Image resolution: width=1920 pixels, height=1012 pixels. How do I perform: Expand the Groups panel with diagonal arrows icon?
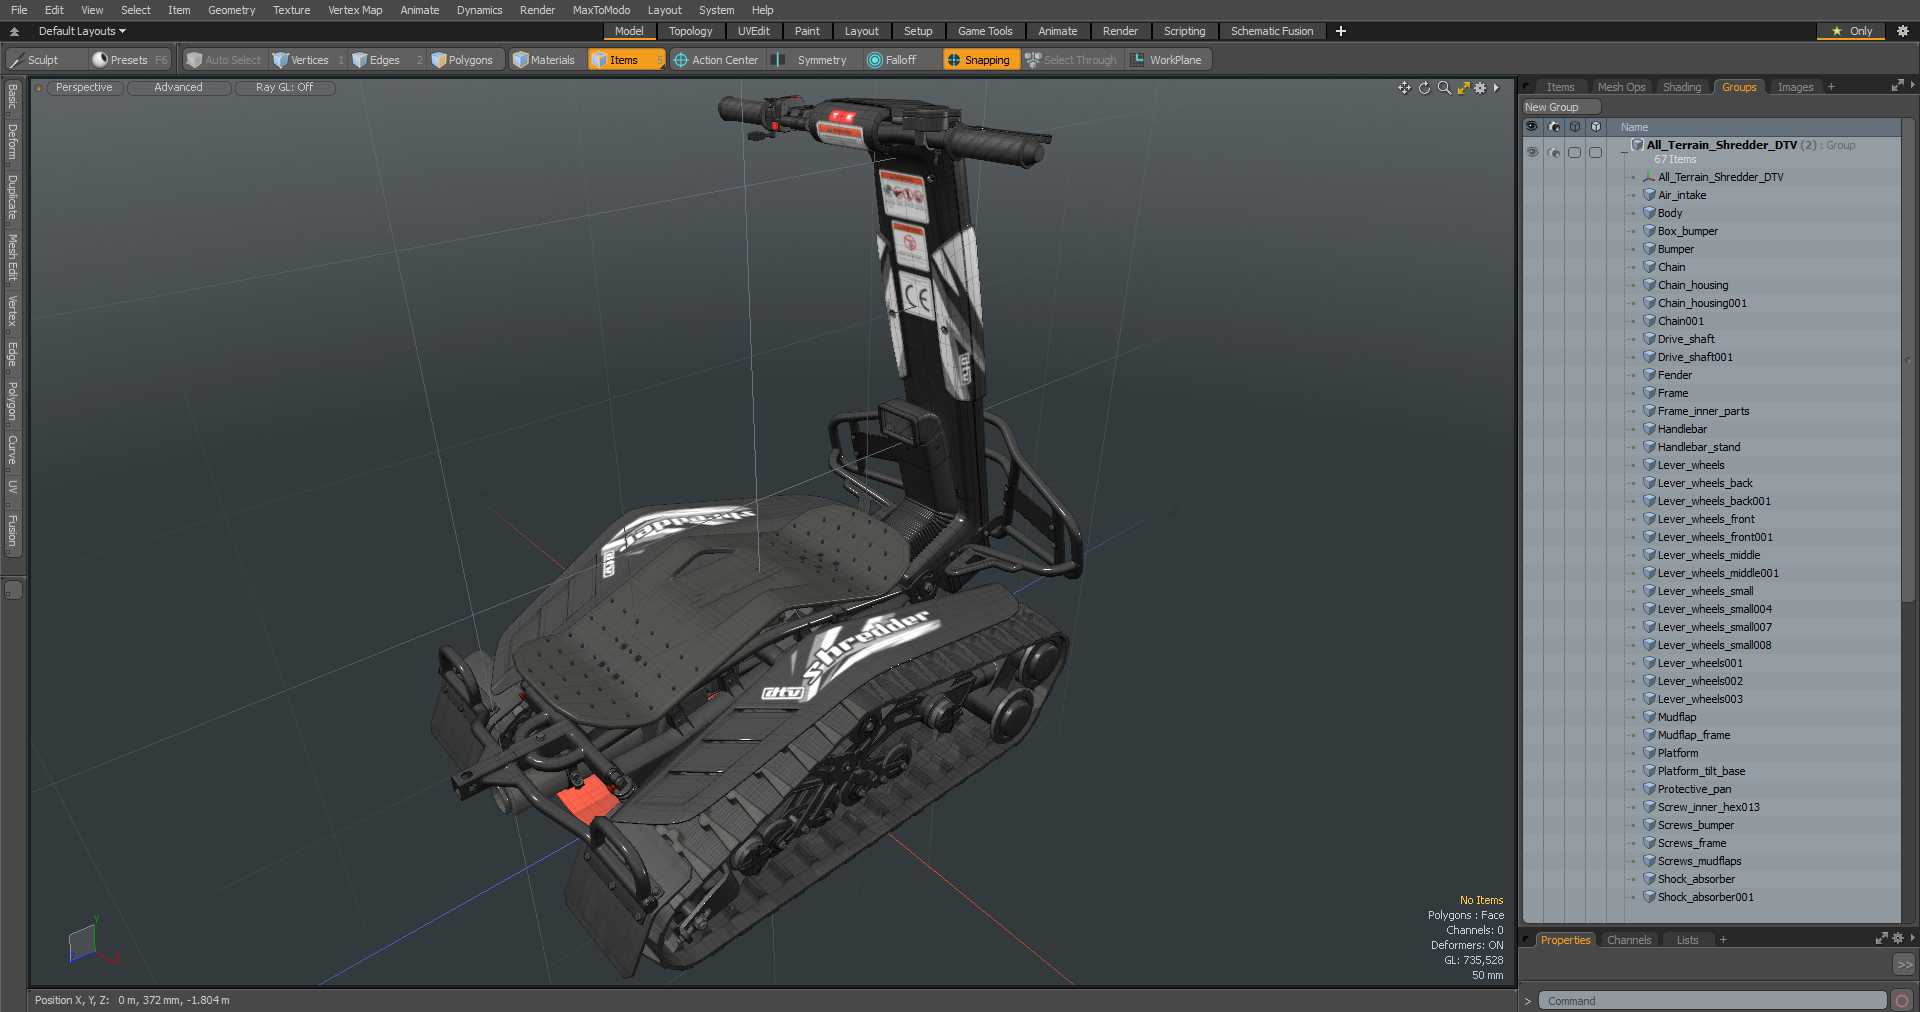pyautogui.click(x=1897, y=86)
